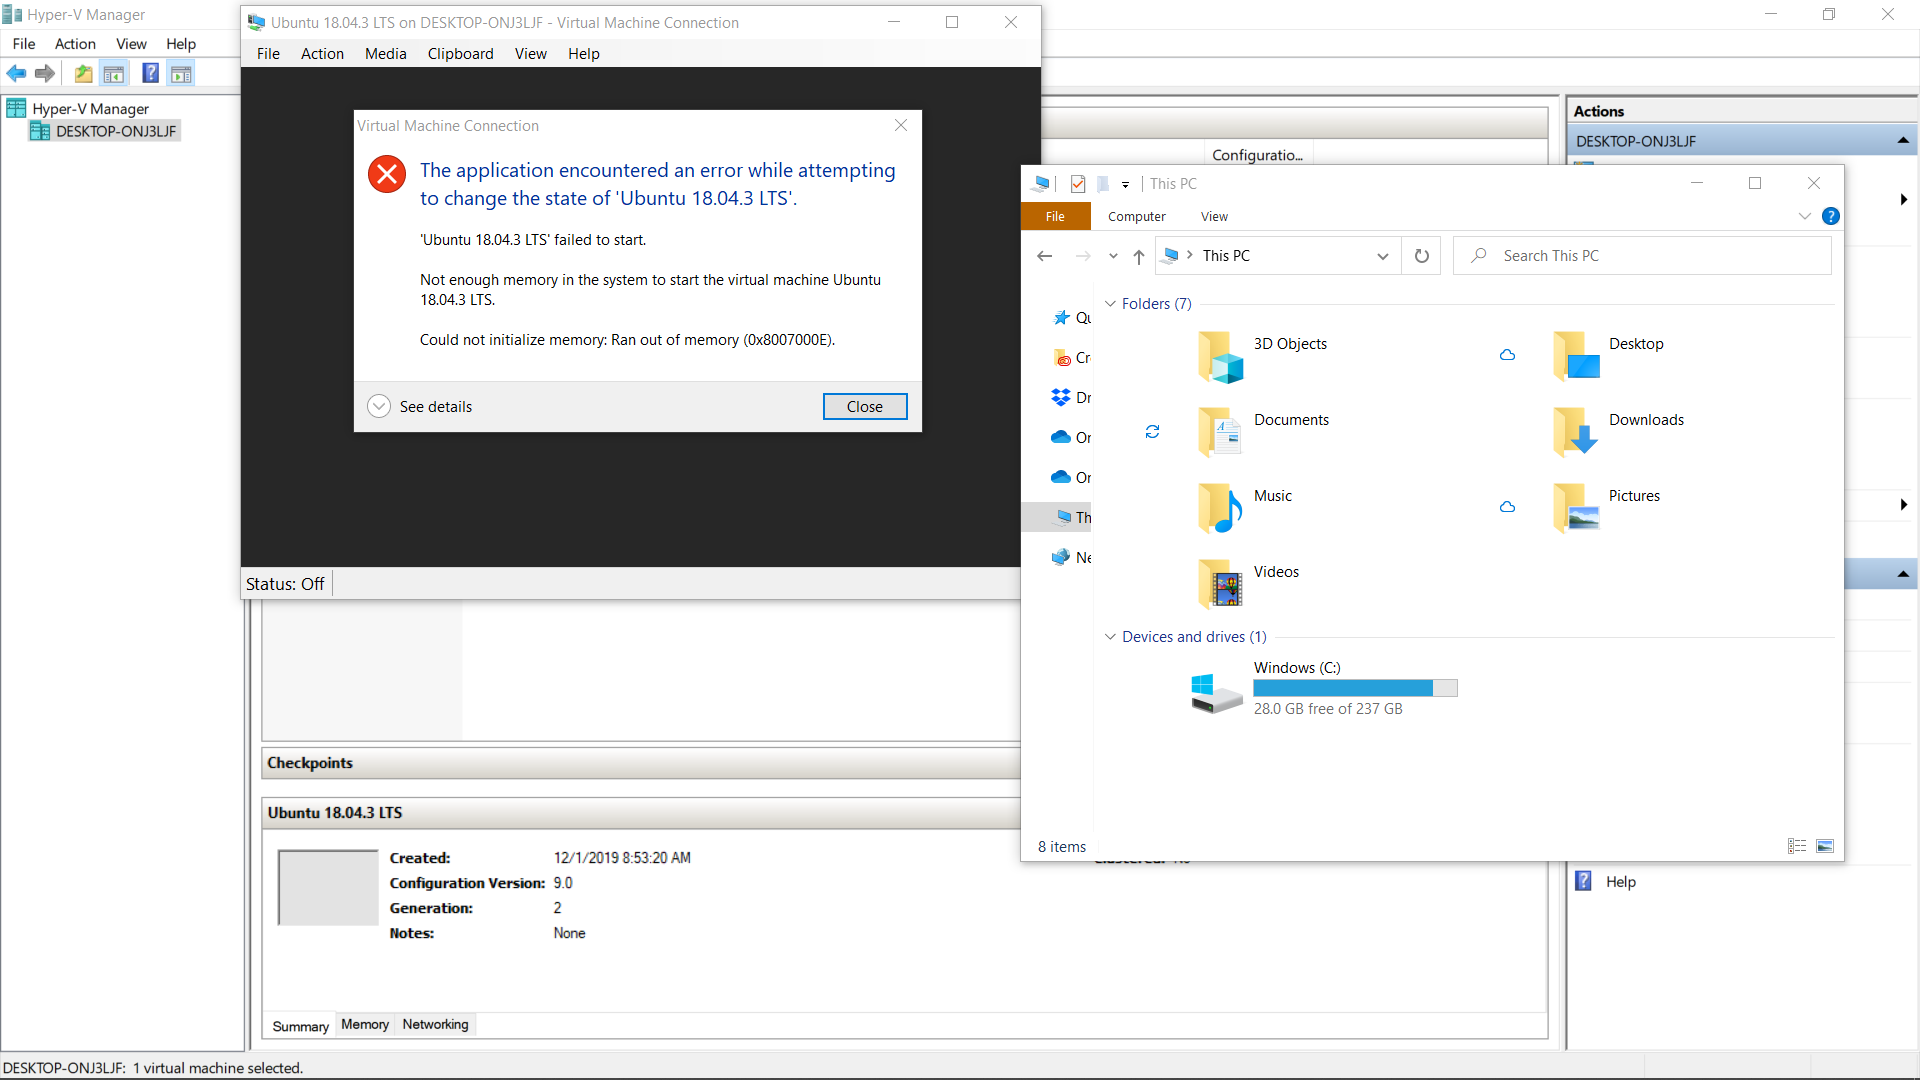Select DESKTOP-ONJ3LJF server in tree
1920x1080 pixels.
tap(115, 131)
